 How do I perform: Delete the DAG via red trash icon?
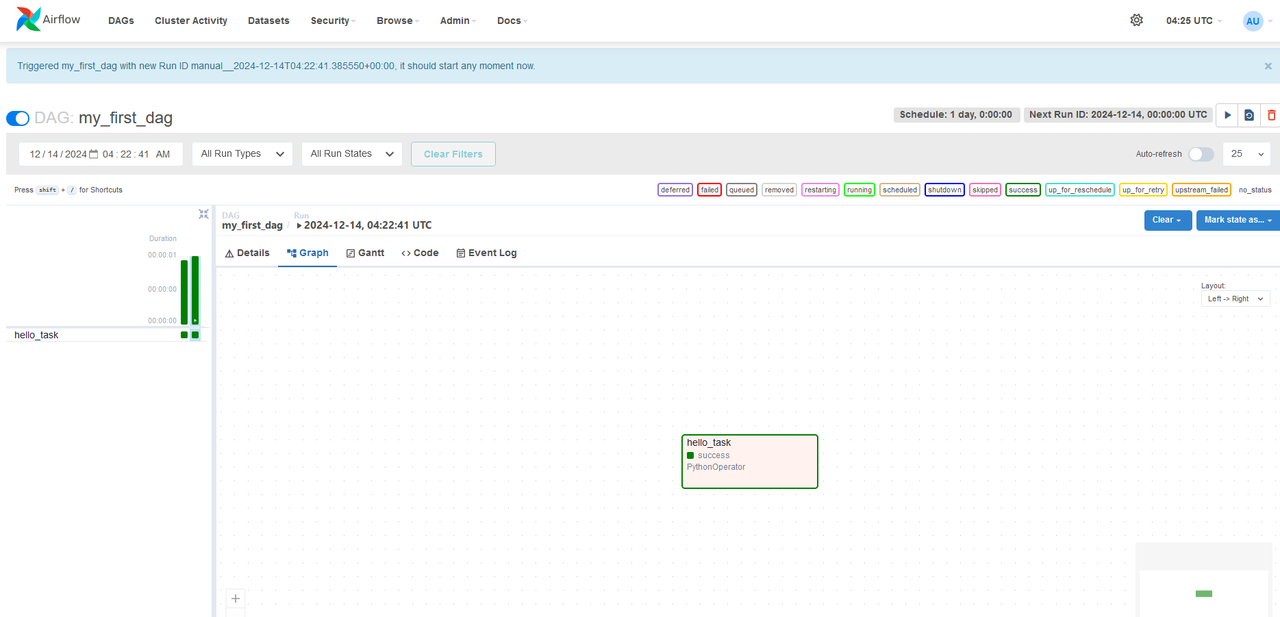(x=1270, y=115)
